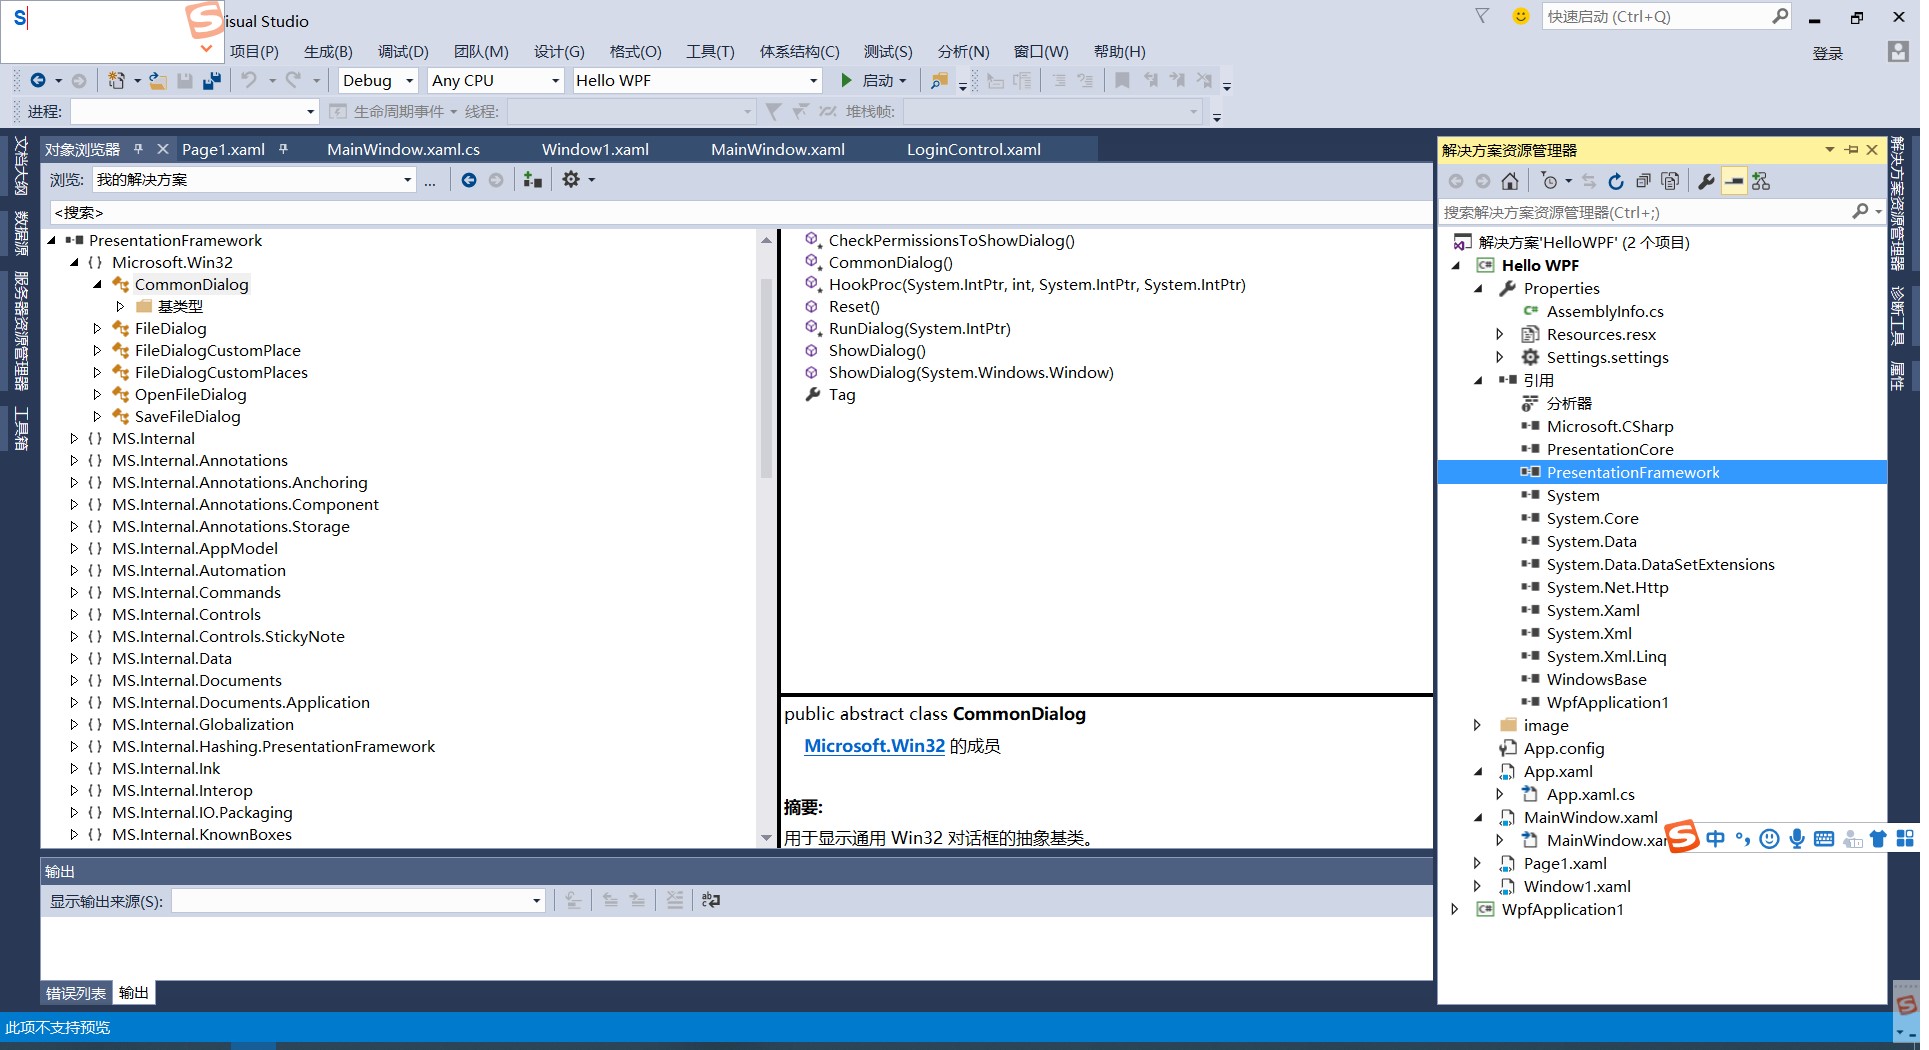Open the 进程 process dropdown
Viewport: 1929px width, 1050px height.
tap(310, 112)
